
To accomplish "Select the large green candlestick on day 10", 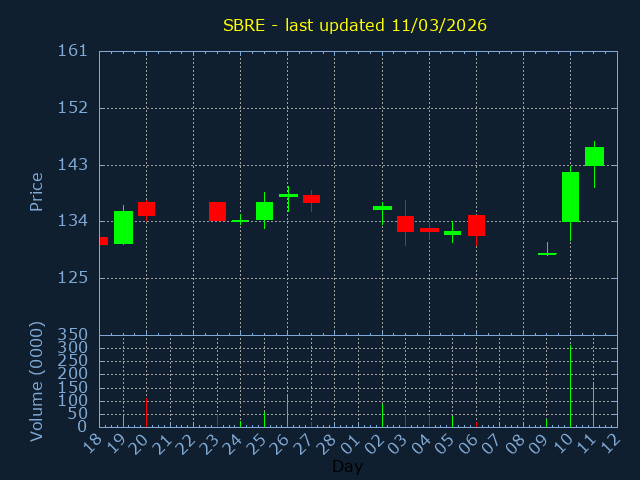I will pyautogui.click(x=570, y=197).
